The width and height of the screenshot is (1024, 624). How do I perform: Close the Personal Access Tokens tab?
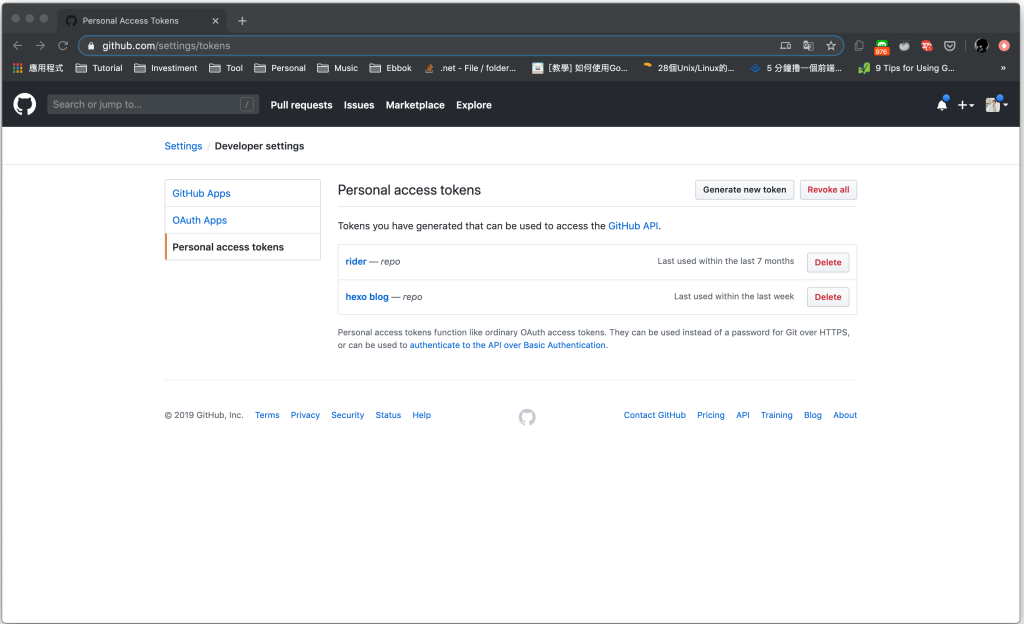tap(216, 21)
